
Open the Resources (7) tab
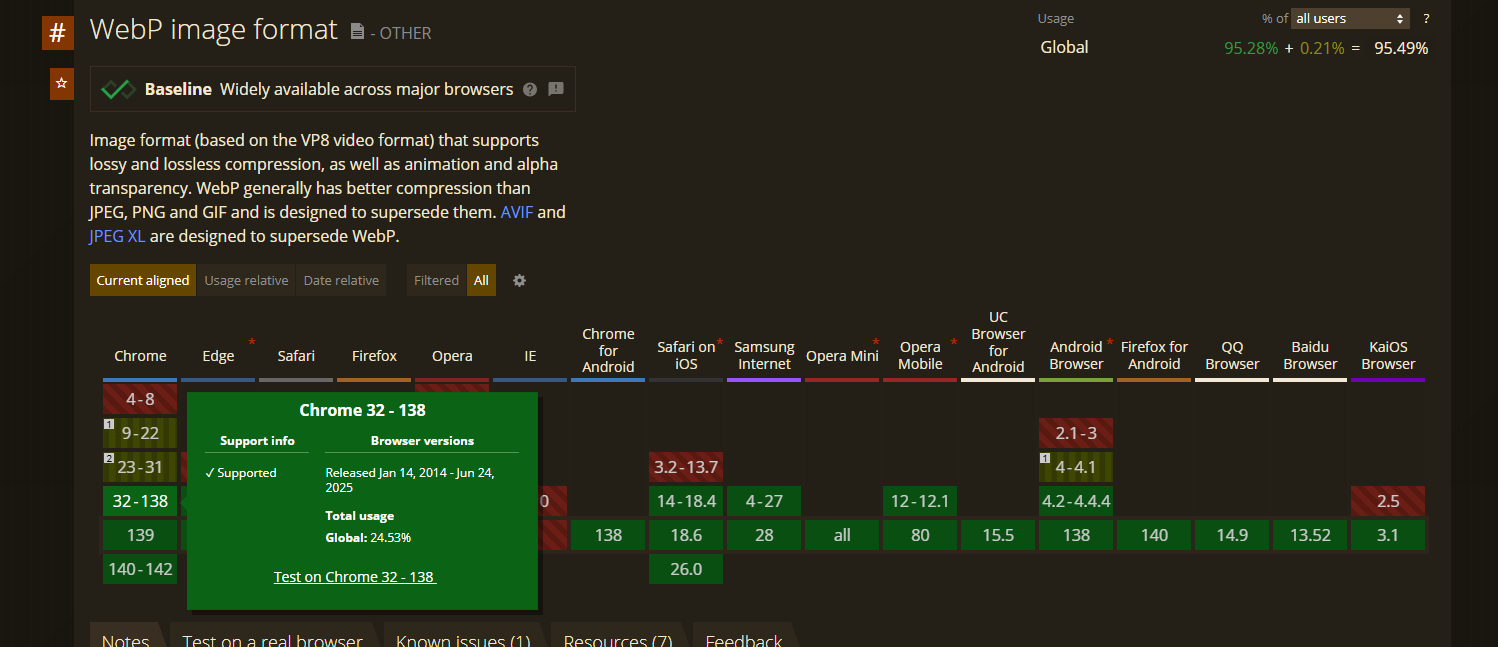618,640
